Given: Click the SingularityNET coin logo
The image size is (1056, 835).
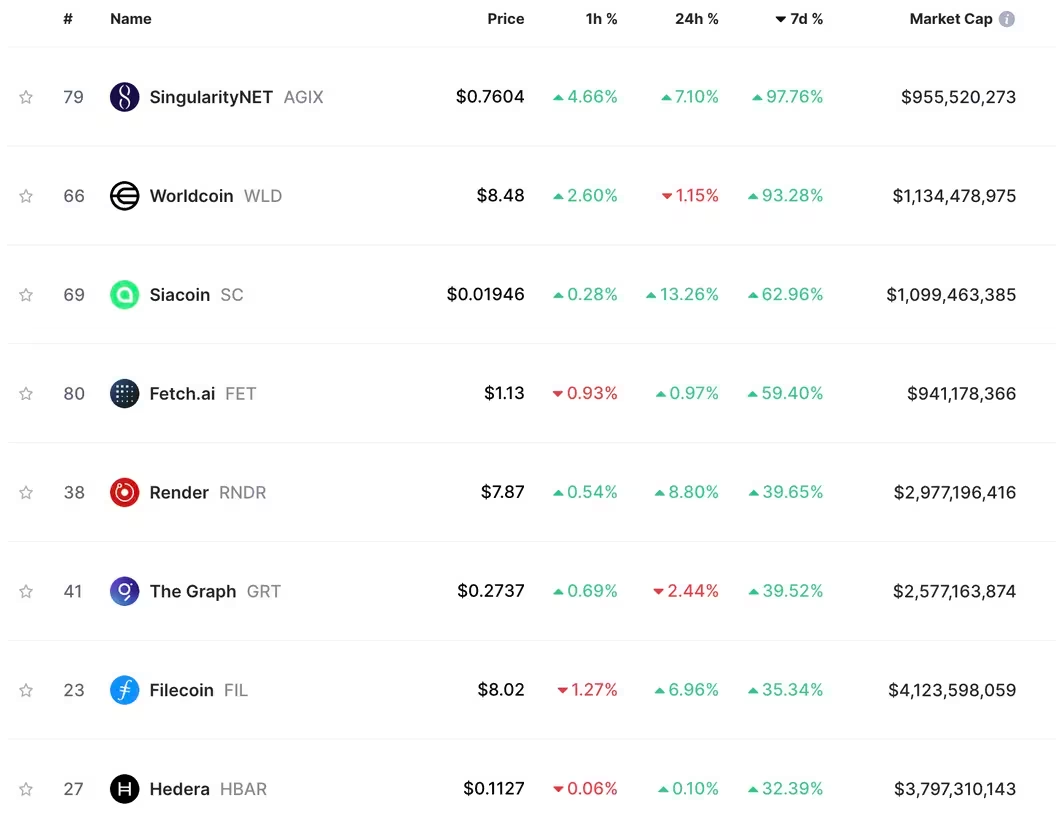Looking at the screenshot, I should 124,97.
